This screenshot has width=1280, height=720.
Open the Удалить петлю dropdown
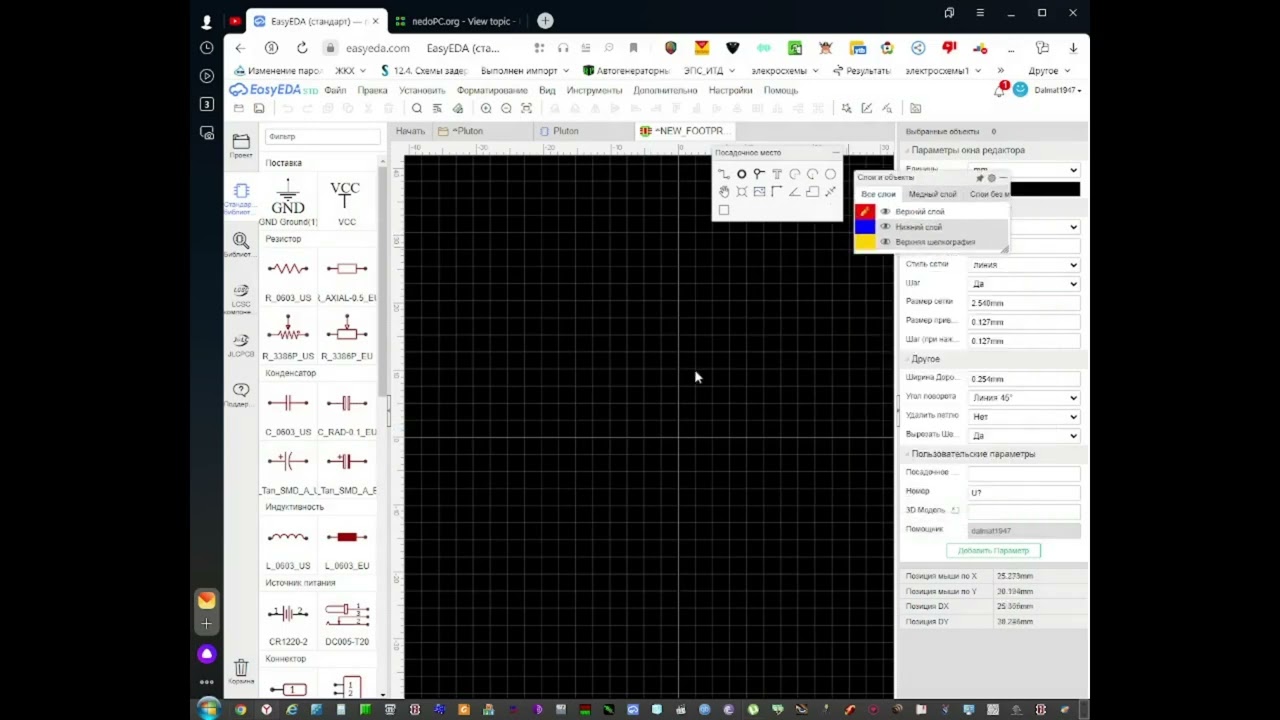tap(1025, 417)
